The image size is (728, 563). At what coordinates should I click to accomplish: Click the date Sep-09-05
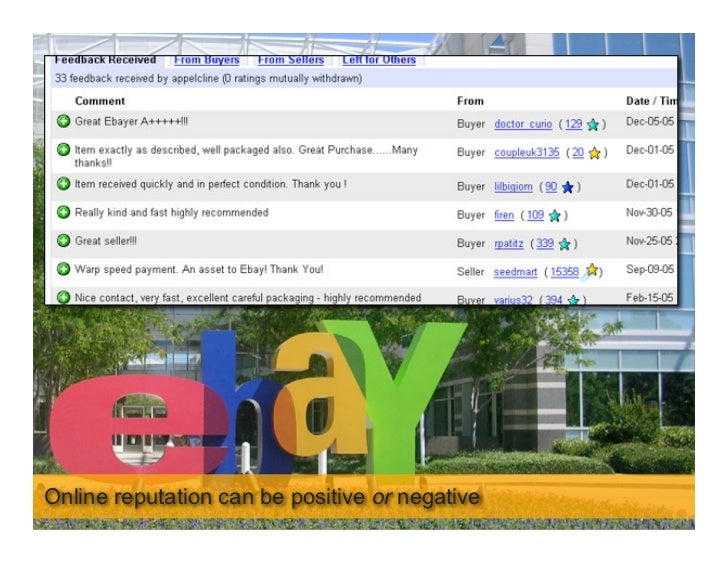coord(650,269)
